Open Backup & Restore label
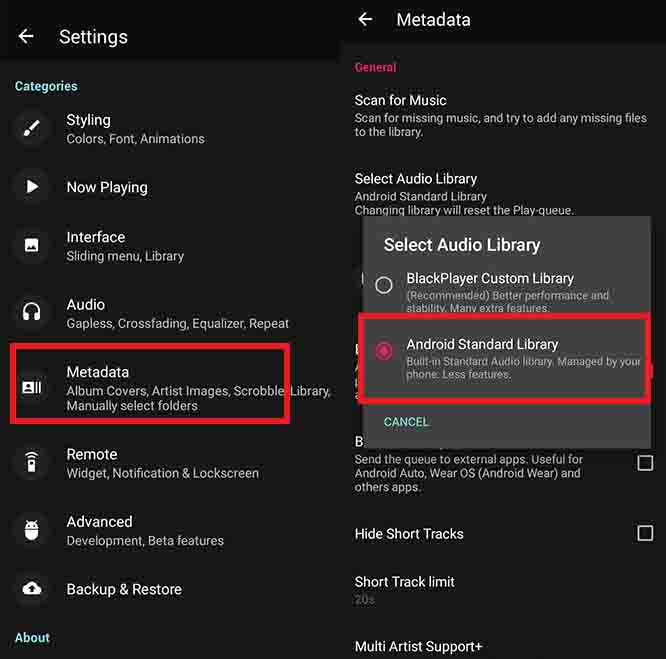The width and height of the screenshot is (666, 659). [x=124, y=589]
